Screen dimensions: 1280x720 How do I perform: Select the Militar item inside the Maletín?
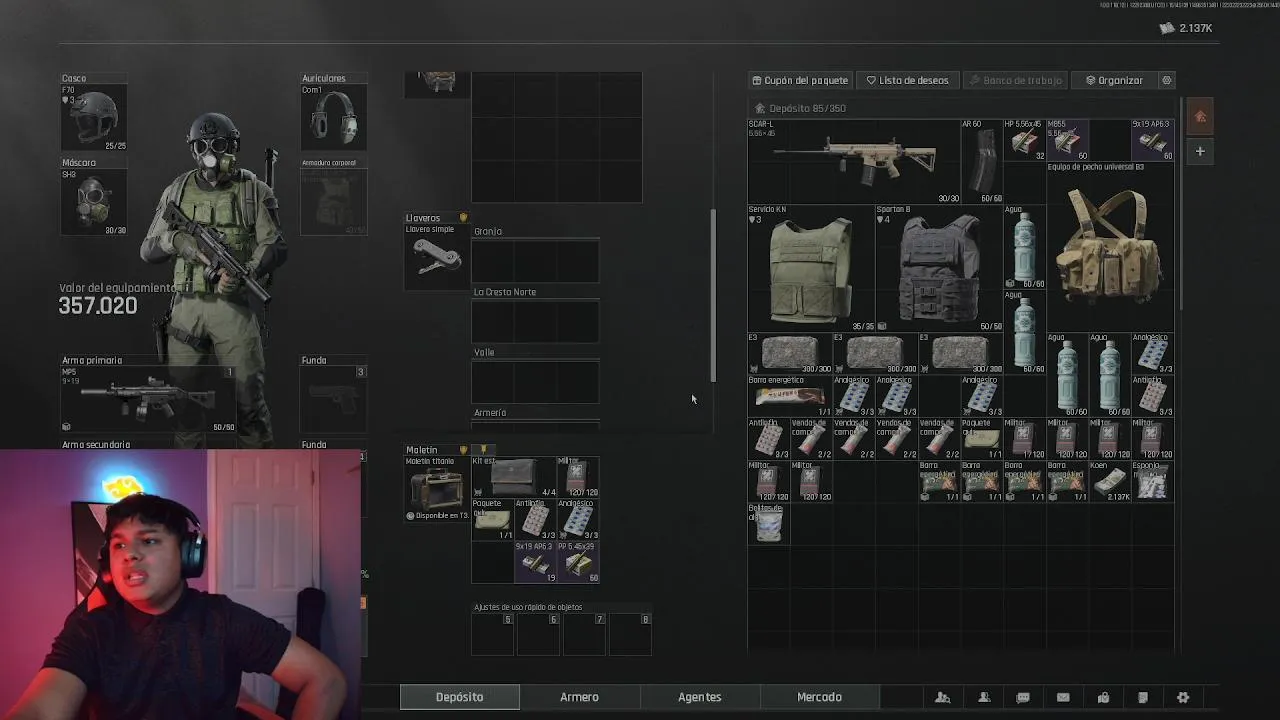tap(578, 477)
